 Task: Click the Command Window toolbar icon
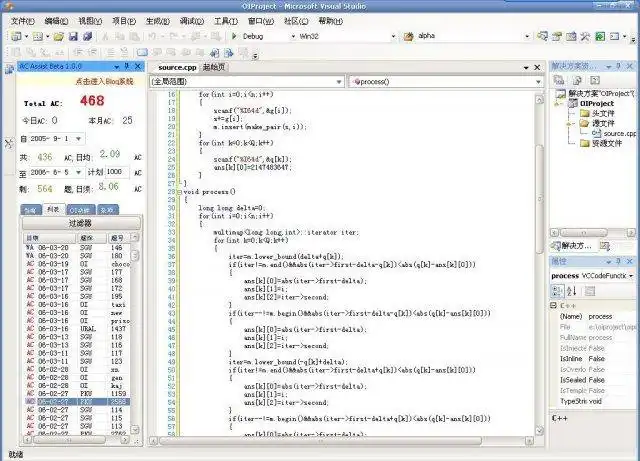615,36
